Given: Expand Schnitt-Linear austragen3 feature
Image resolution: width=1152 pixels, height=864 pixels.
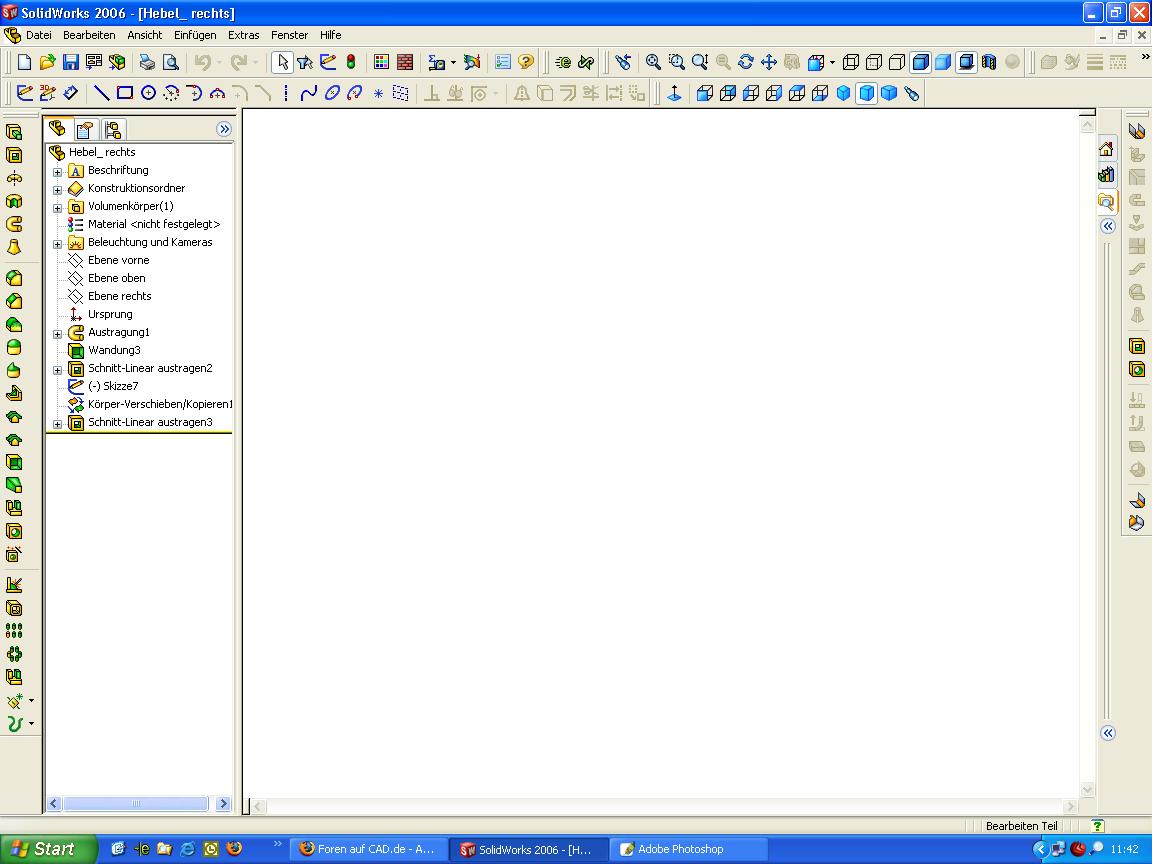Looking at the screenshot, I should 57,424.
